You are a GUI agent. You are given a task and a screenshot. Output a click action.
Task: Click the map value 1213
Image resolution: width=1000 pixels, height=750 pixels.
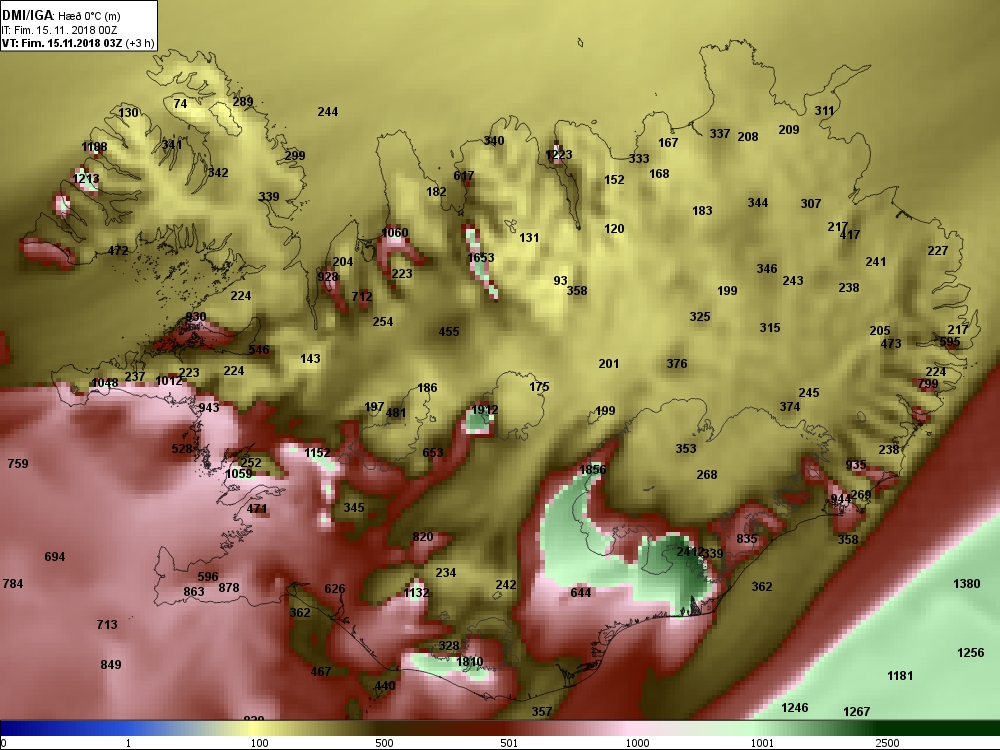pos(86,179)
